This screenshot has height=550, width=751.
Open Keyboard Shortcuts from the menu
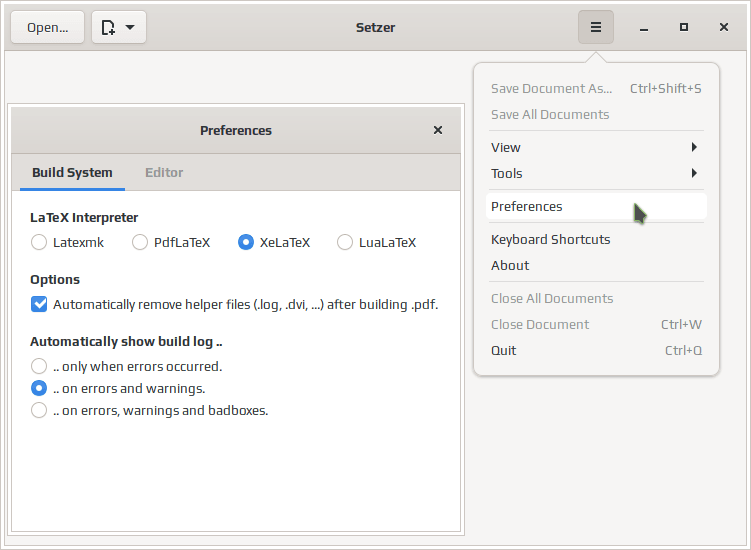tap(596, 240)
